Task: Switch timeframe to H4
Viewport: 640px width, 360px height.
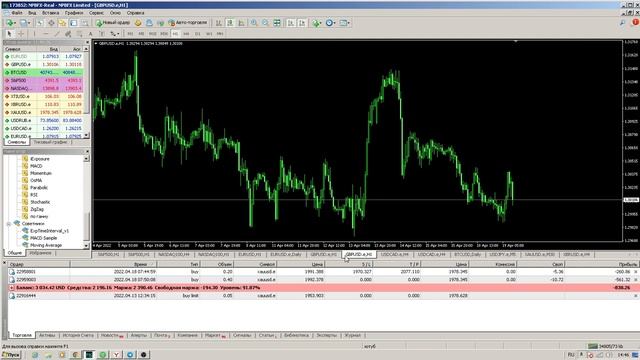Action: (x=186, y=33)
